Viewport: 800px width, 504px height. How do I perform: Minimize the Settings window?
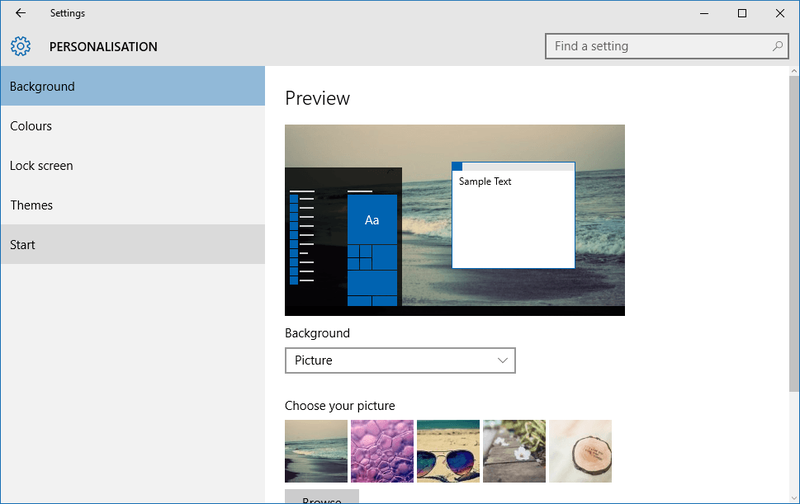point(704,13)
